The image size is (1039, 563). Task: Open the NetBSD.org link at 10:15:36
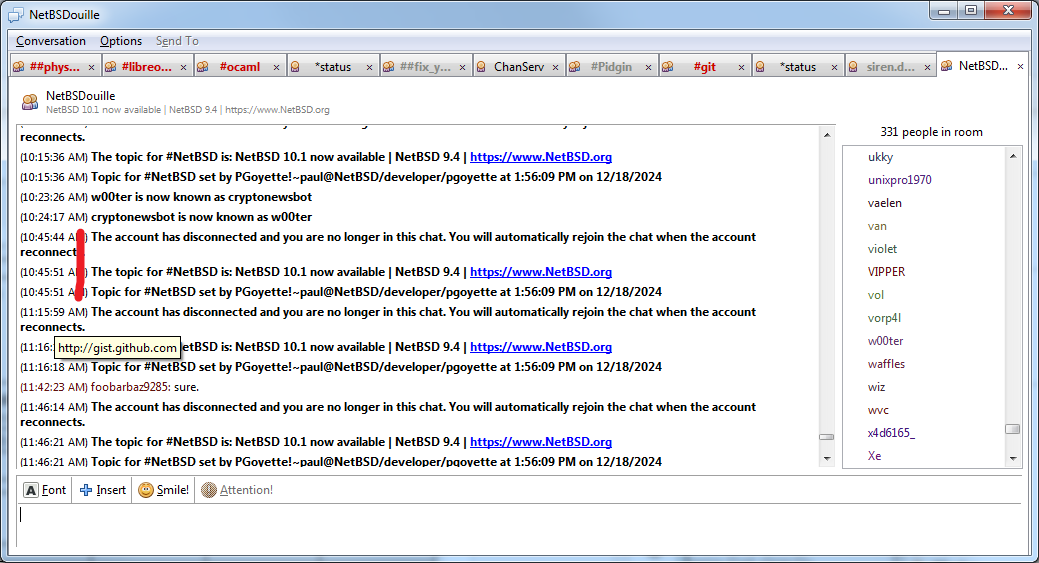click(540, 157)
